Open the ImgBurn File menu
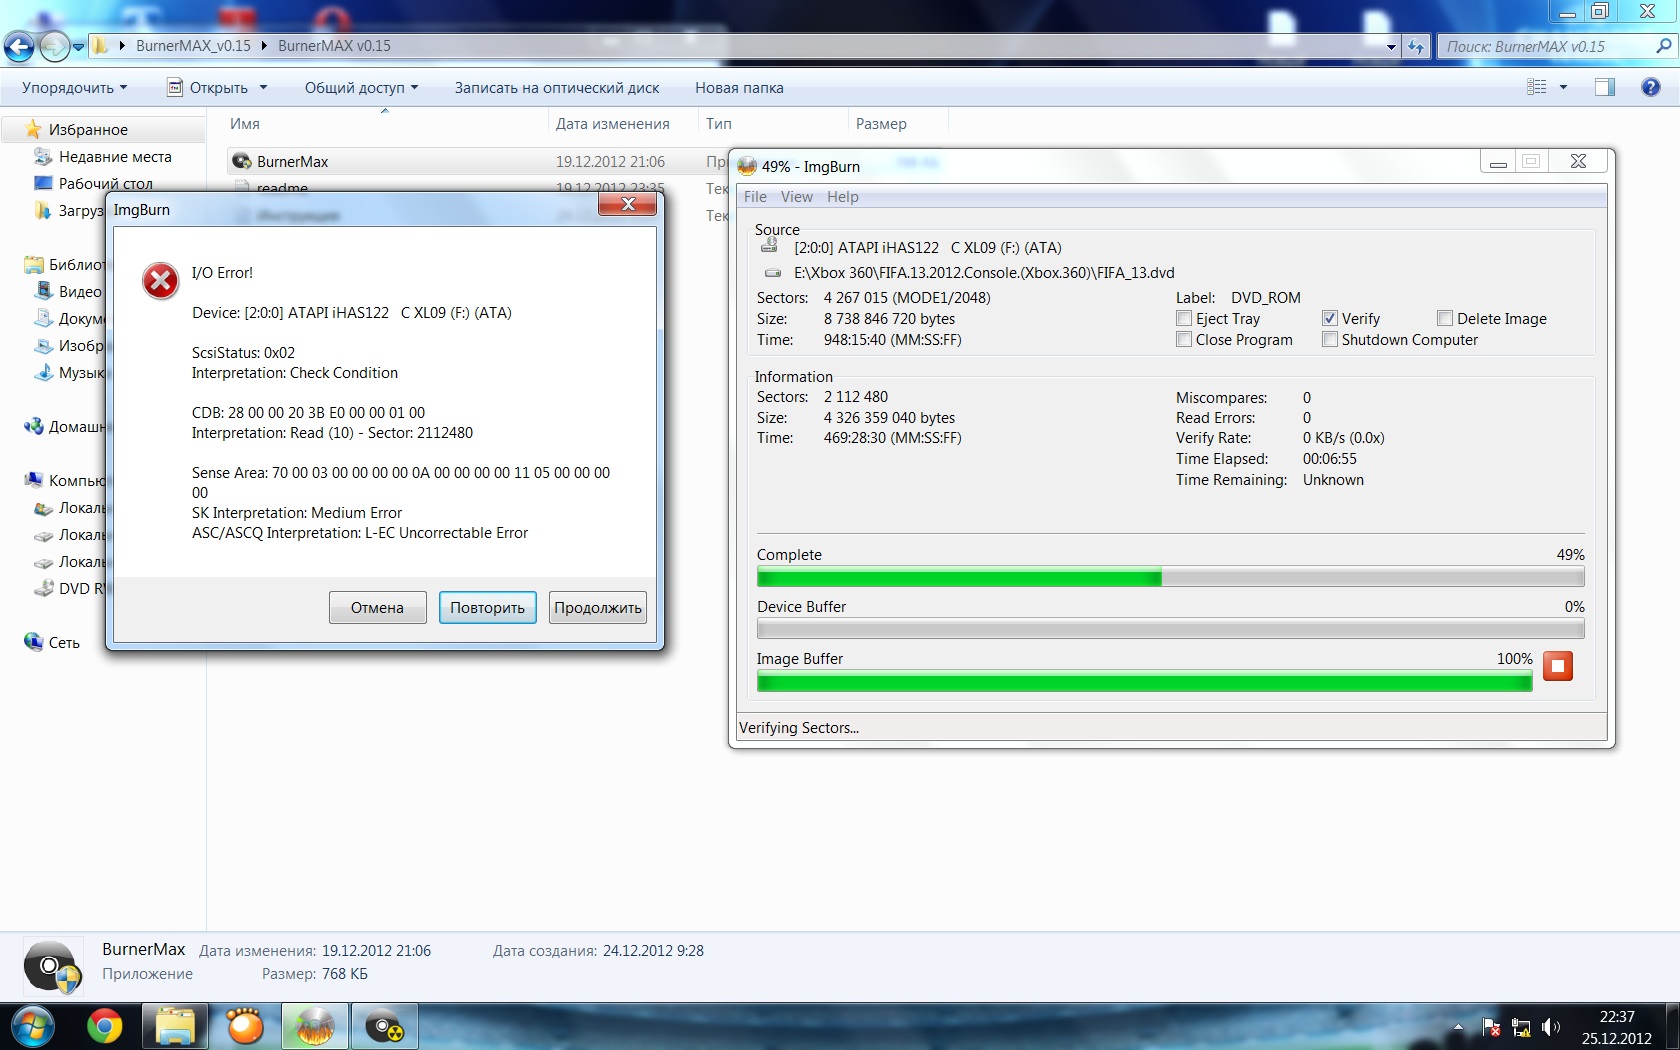 [x=755, y=197]
